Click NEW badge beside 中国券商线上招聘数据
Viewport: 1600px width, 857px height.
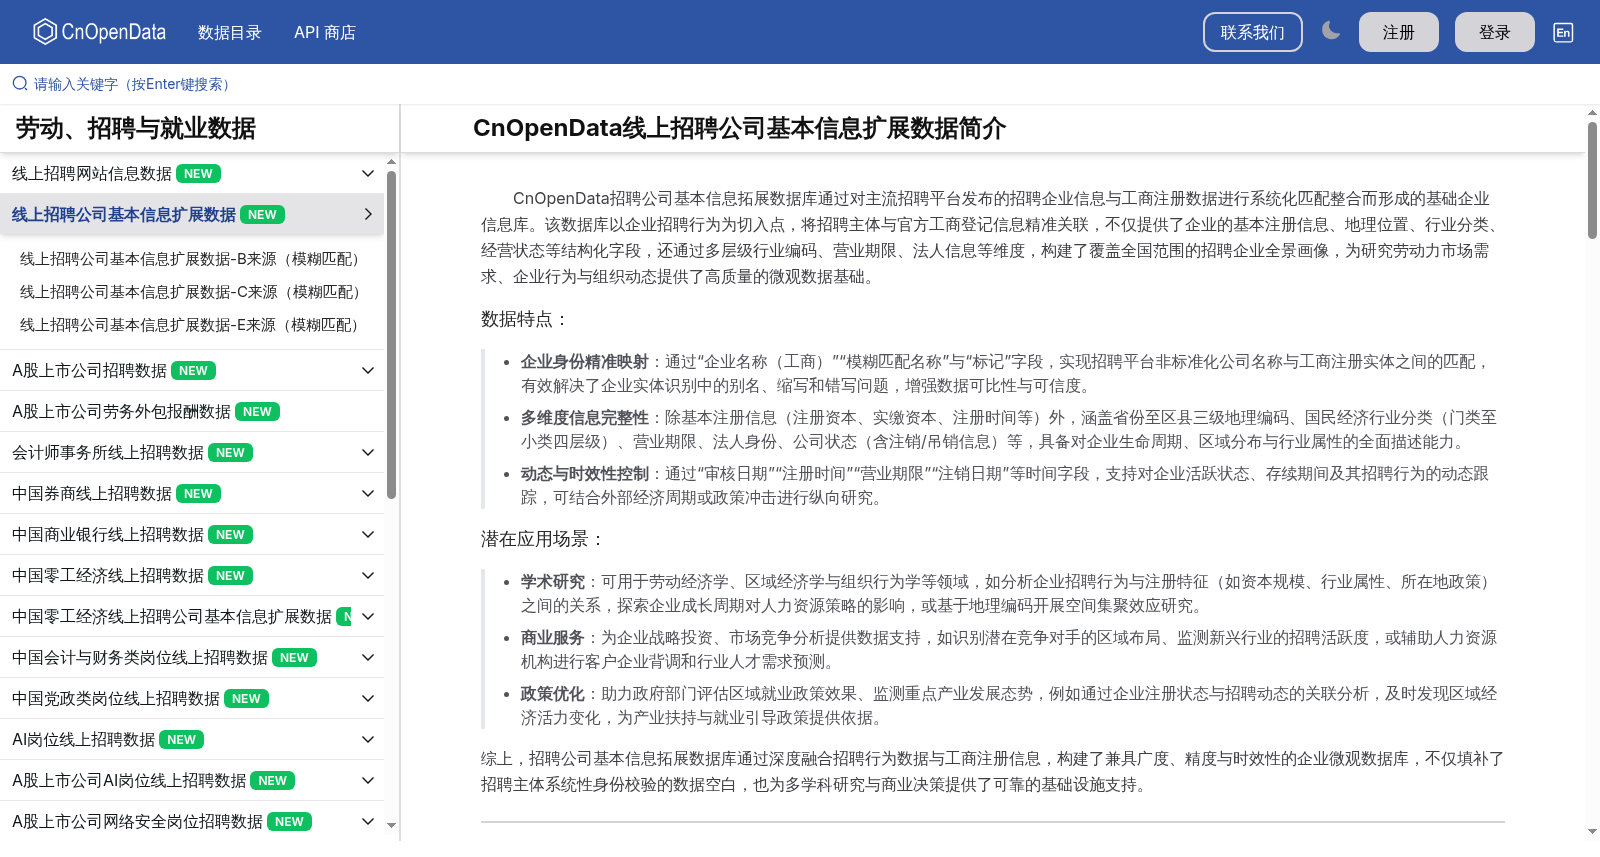198,494
